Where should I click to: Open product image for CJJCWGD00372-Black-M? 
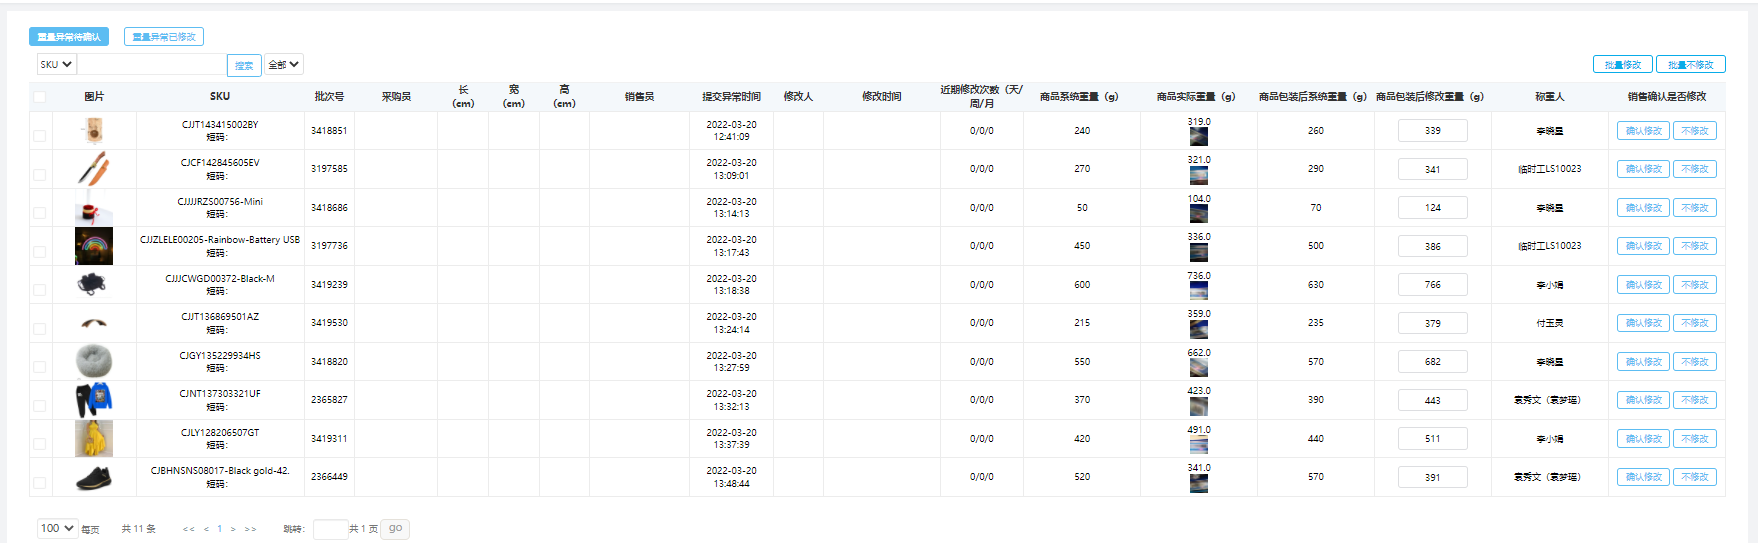pyautogui.click(x=93, y=284)
